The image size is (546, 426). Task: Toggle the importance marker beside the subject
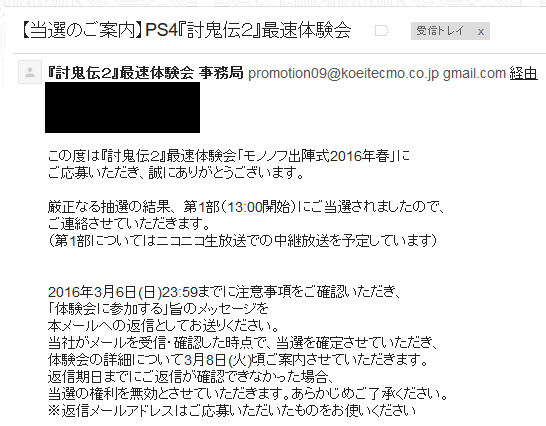tap(382, 31)
